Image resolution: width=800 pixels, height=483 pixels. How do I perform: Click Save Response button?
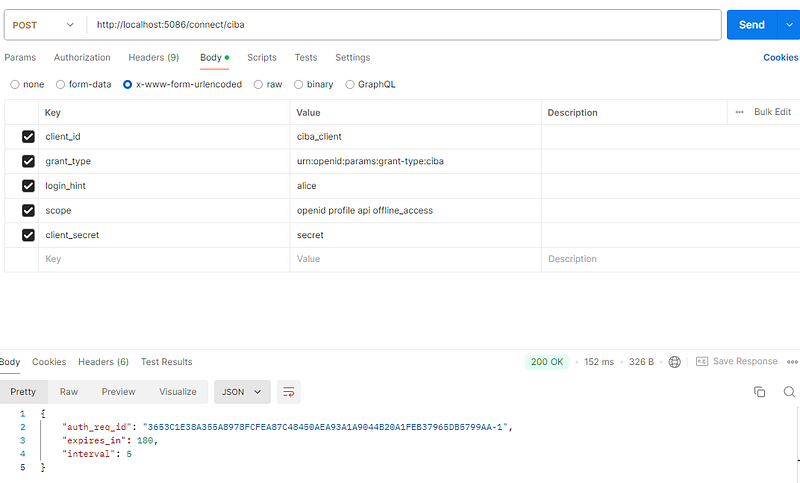coord(737,362)
